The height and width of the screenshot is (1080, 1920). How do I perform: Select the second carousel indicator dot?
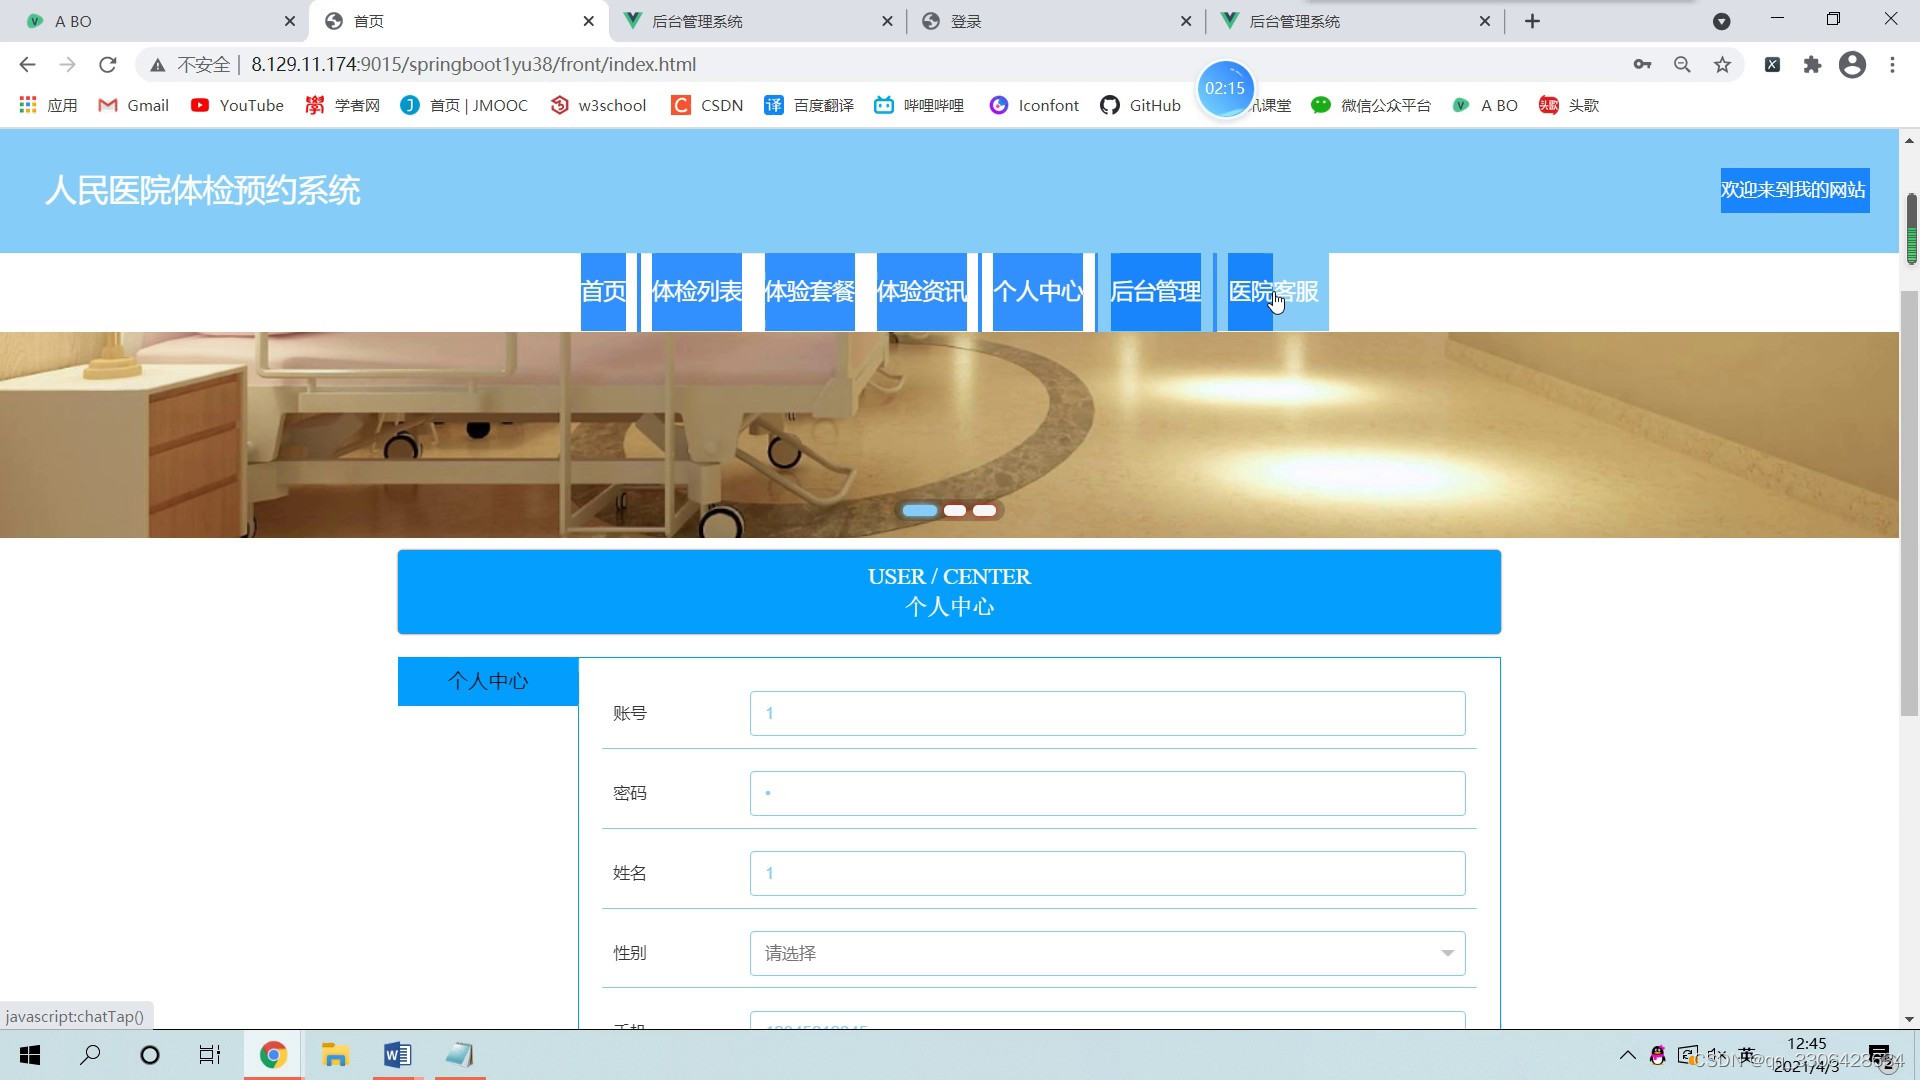[x=955, y=510]
